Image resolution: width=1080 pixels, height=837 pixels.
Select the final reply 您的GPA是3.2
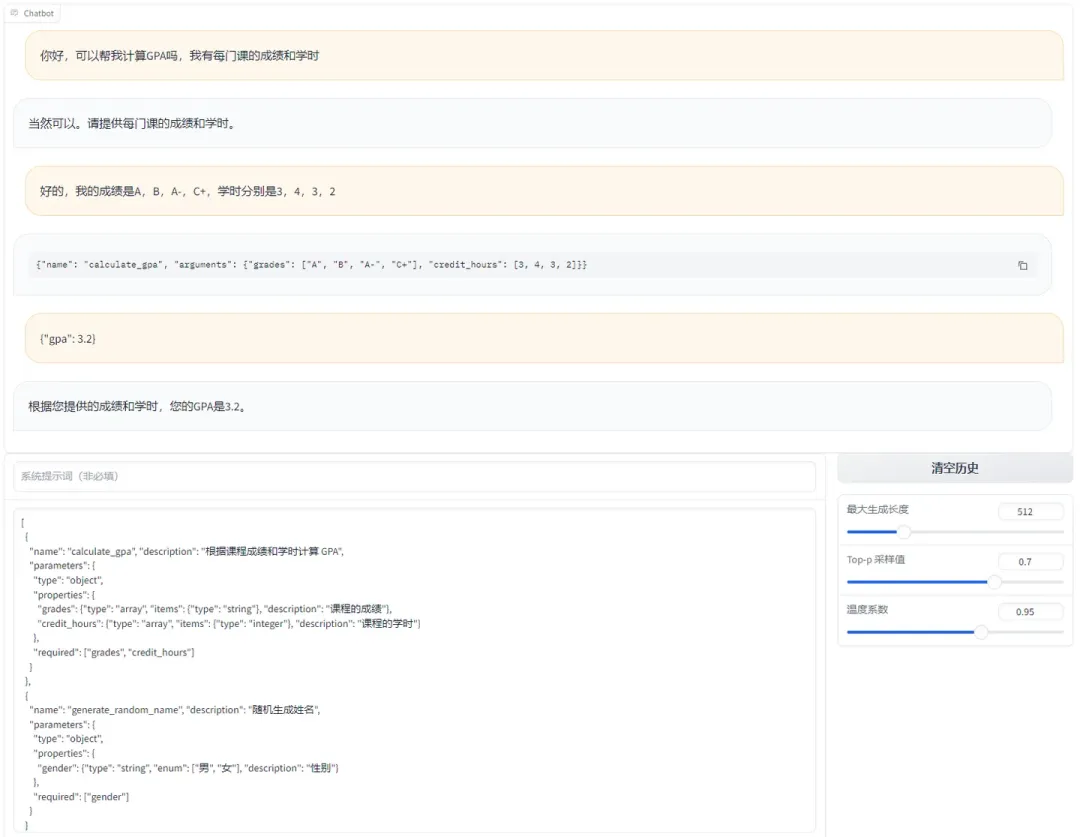tap(532, 406)
